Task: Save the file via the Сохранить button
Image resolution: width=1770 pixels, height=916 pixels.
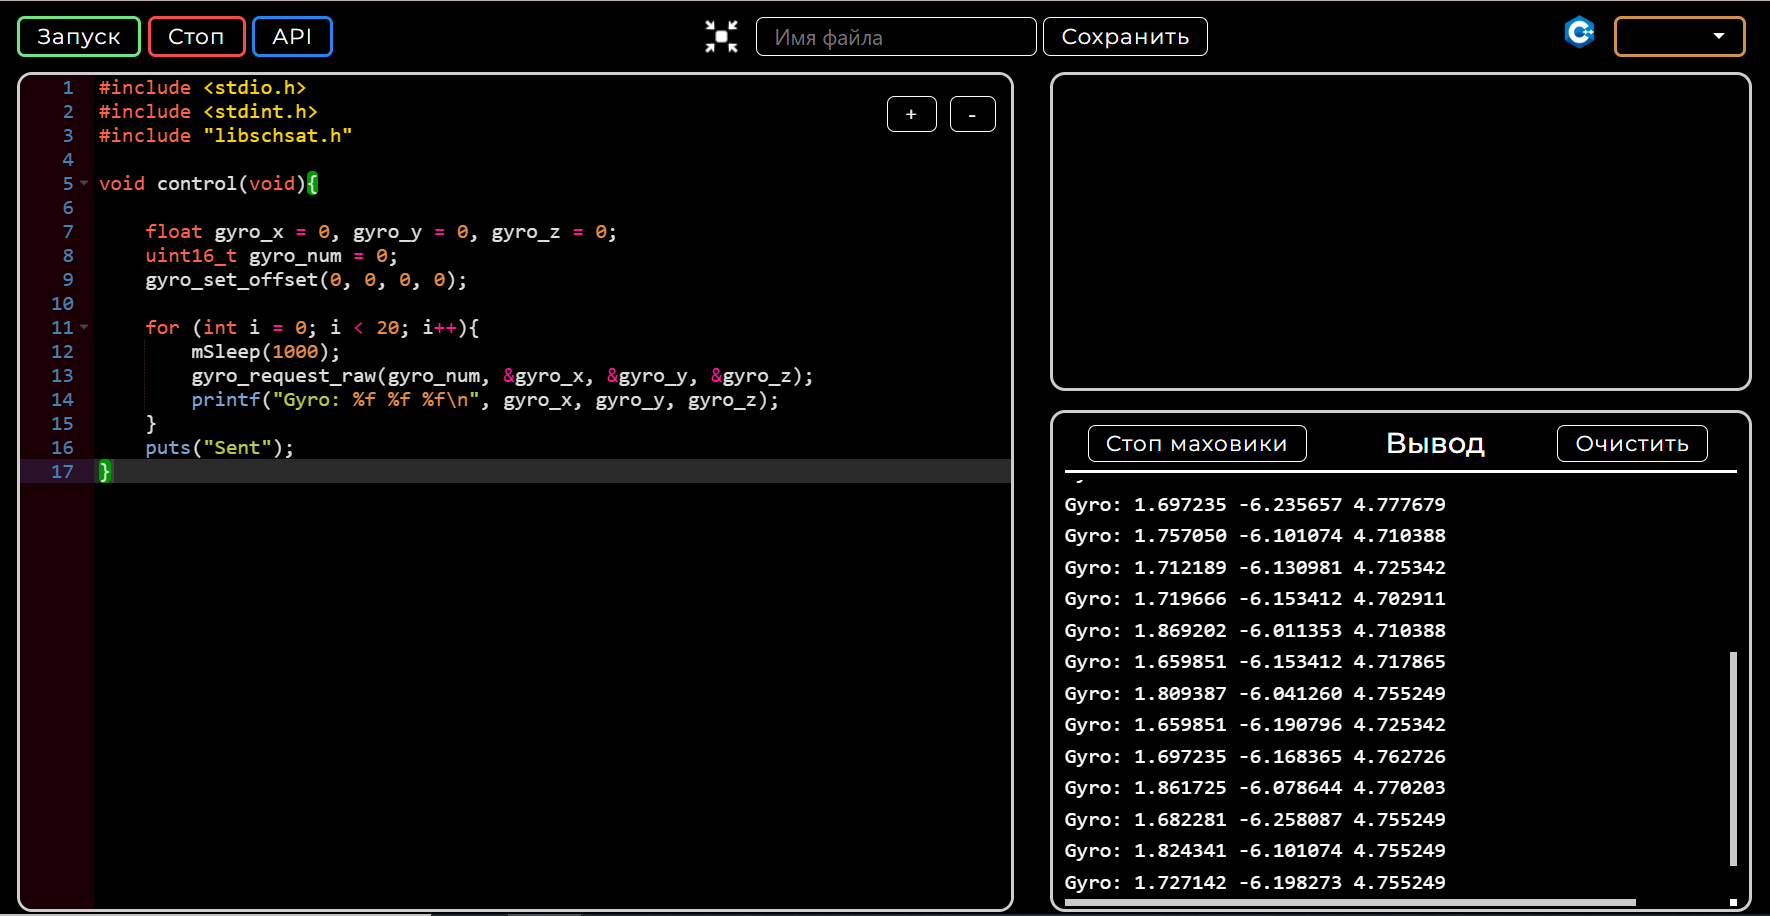Action: [x=1124, y=36]
